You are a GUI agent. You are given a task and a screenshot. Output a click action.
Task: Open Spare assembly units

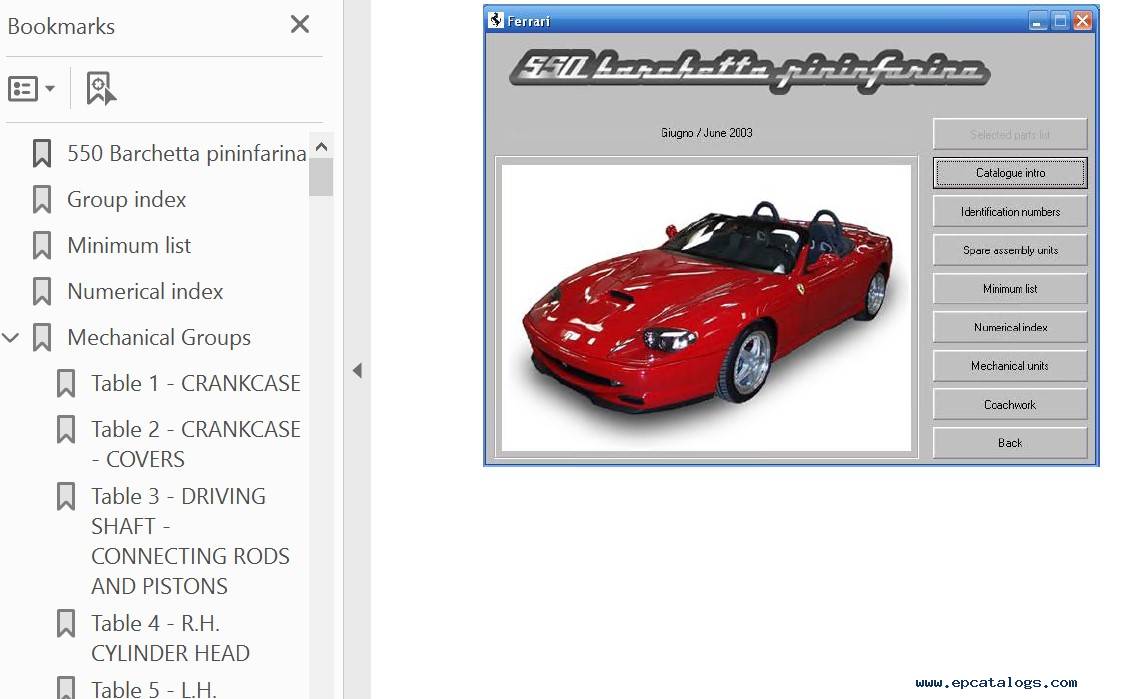(x=1010, y=250)
